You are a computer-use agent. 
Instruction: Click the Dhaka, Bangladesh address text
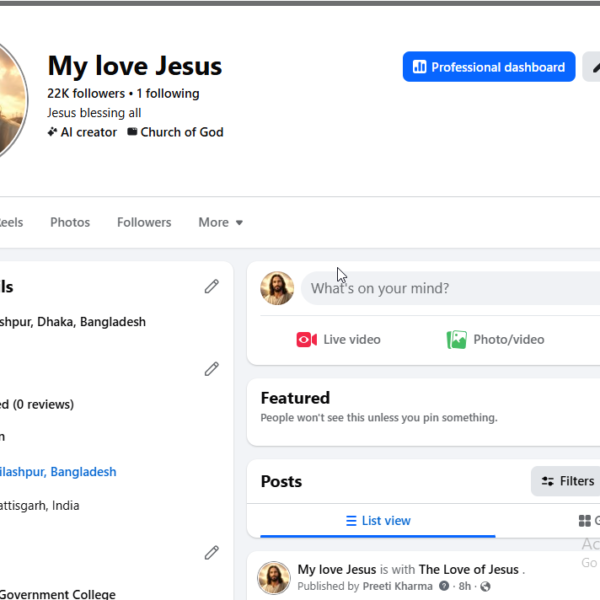coord(73,322)
